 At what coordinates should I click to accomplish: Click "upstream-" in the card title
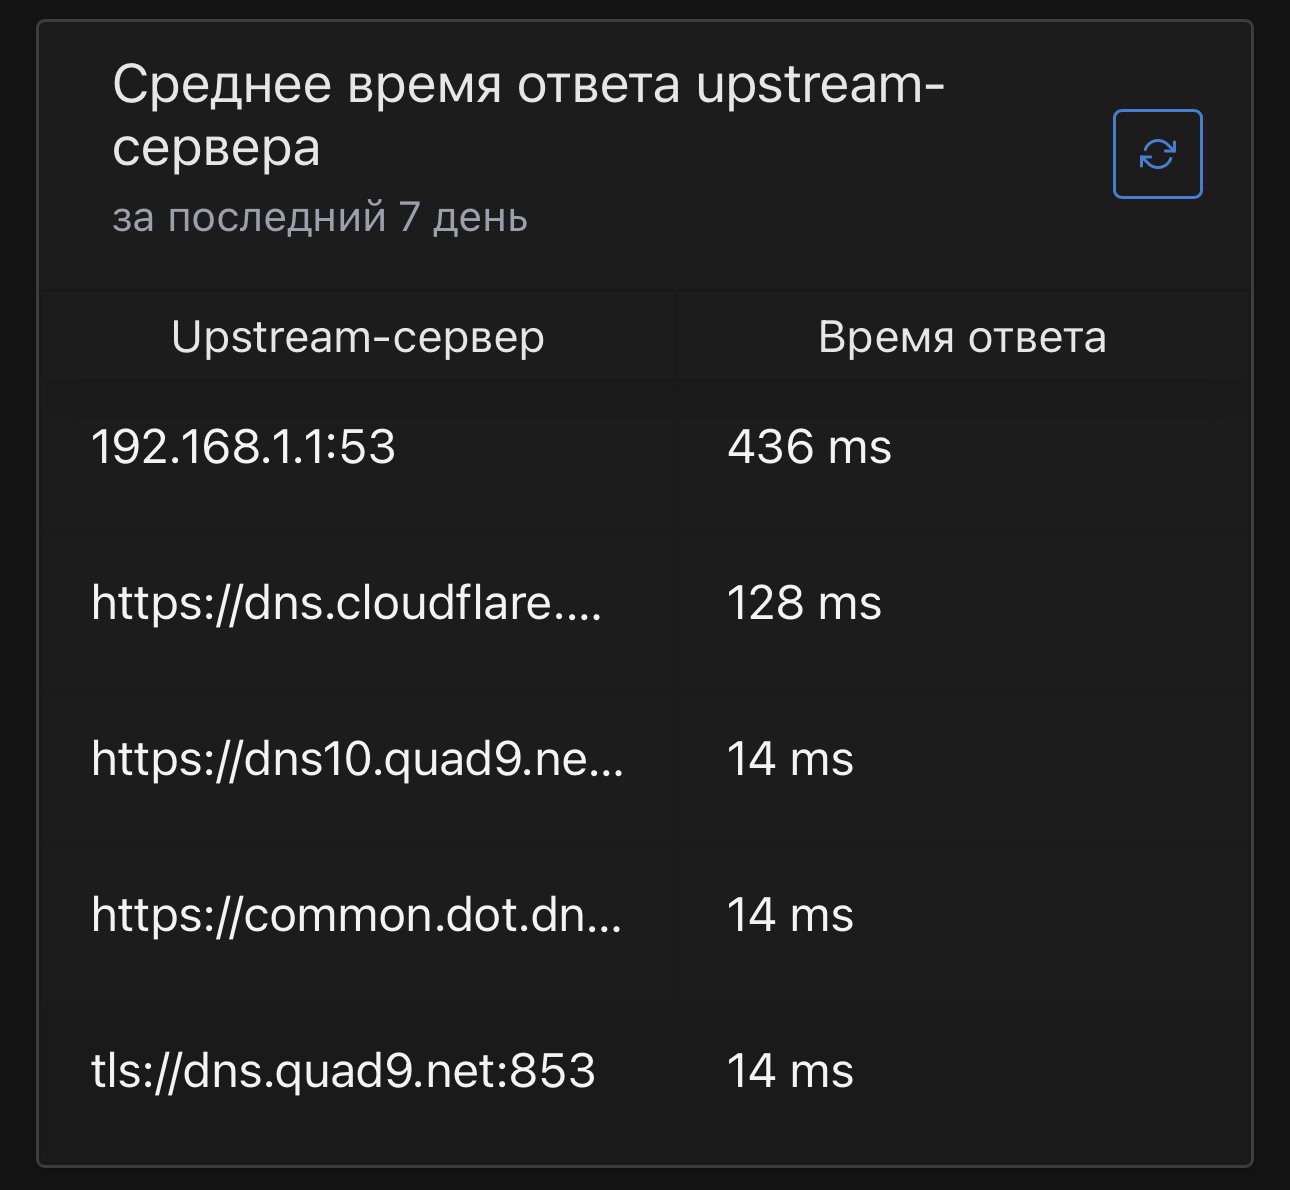pos(820,84)
